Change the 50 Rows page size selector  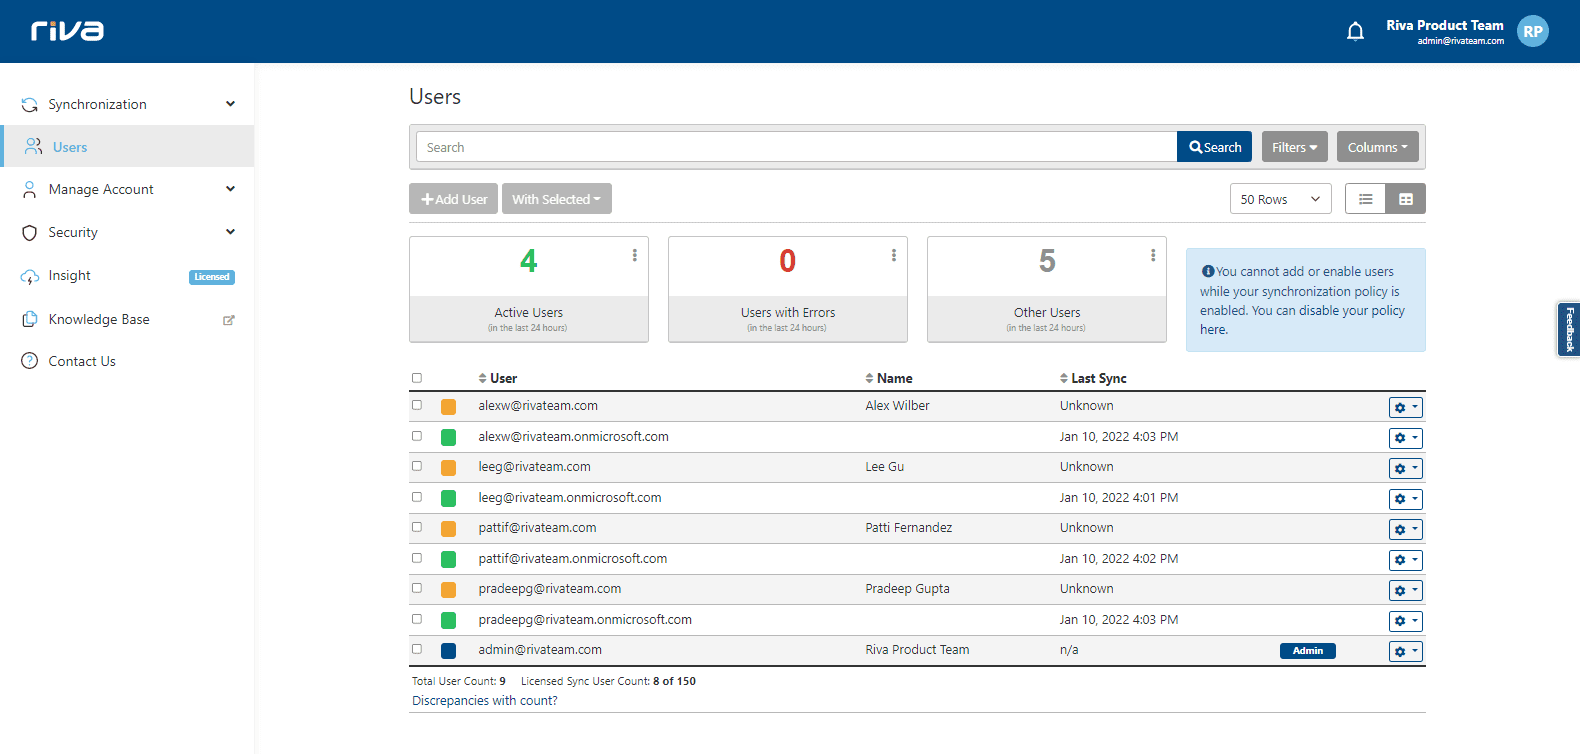pos(1280,199)
